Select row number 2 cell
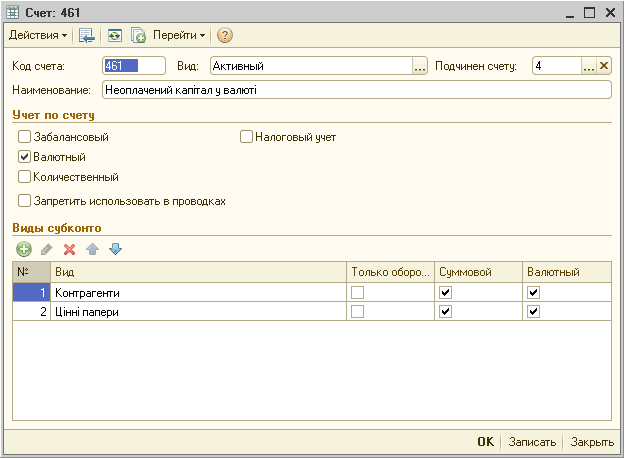Viewport: 624px width, 458px height. pyautogui.click(x=31, y=312)
